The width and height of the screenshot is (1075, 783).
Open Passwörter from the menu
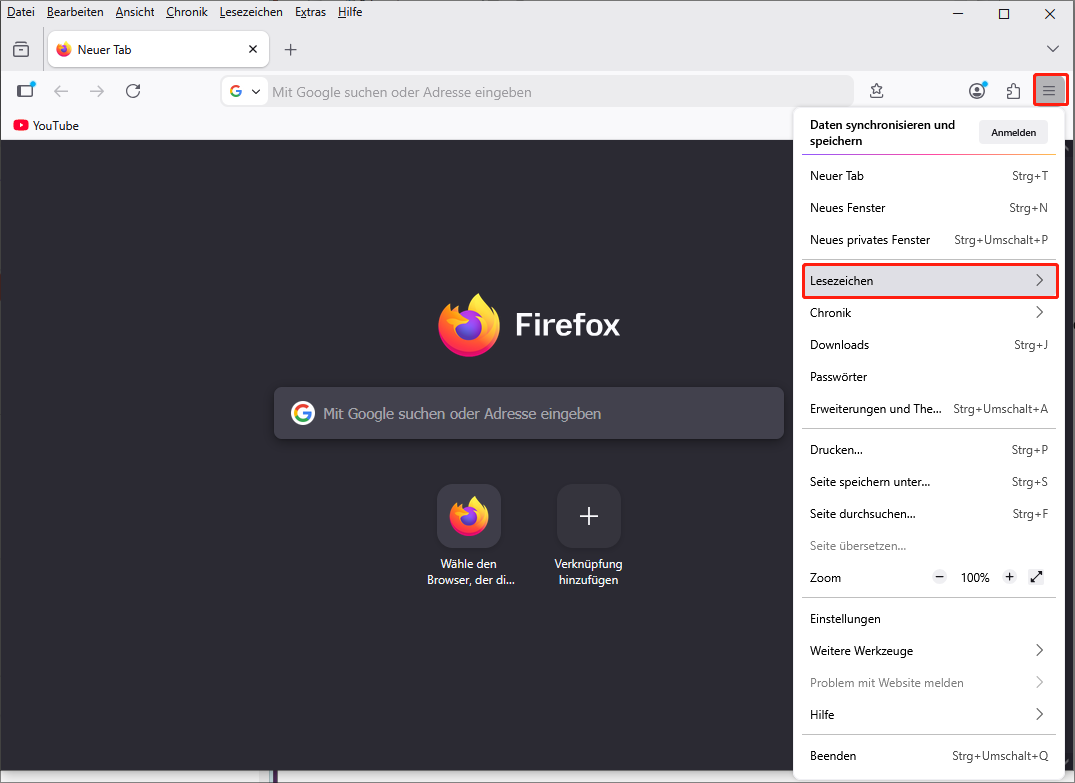[x=929, y=377]
